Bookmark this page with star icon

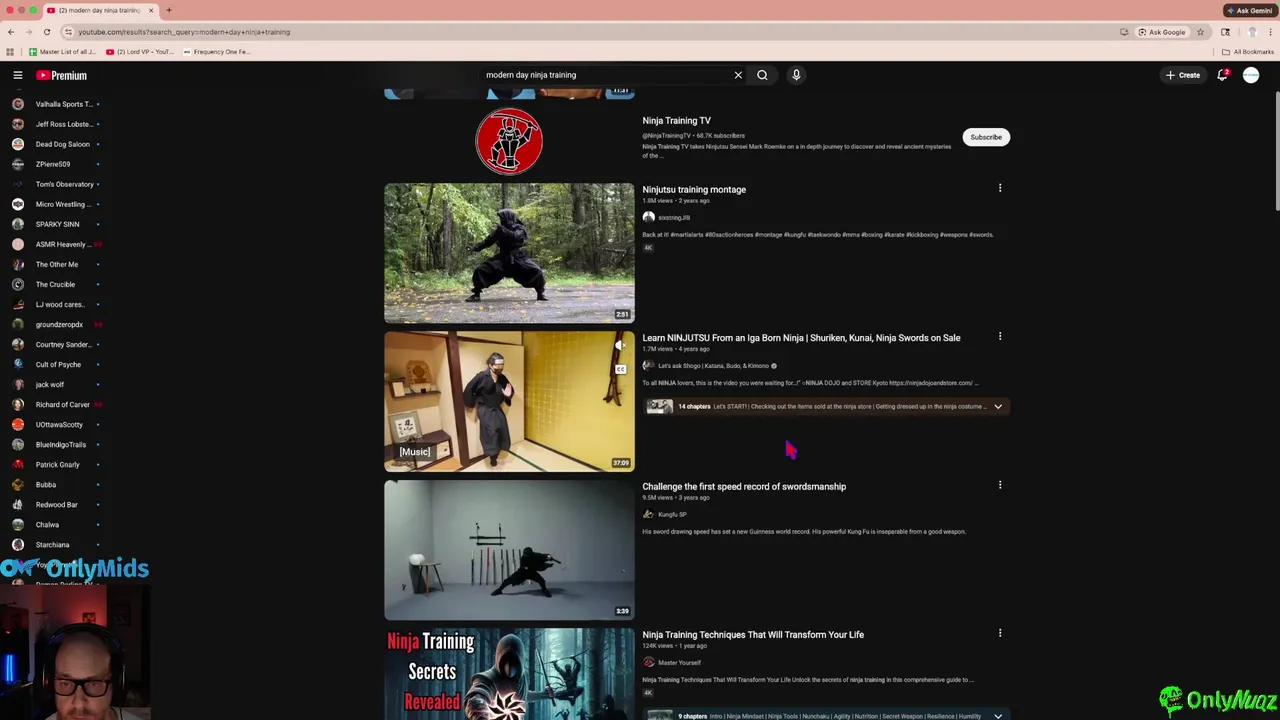tap(1200, 32)
